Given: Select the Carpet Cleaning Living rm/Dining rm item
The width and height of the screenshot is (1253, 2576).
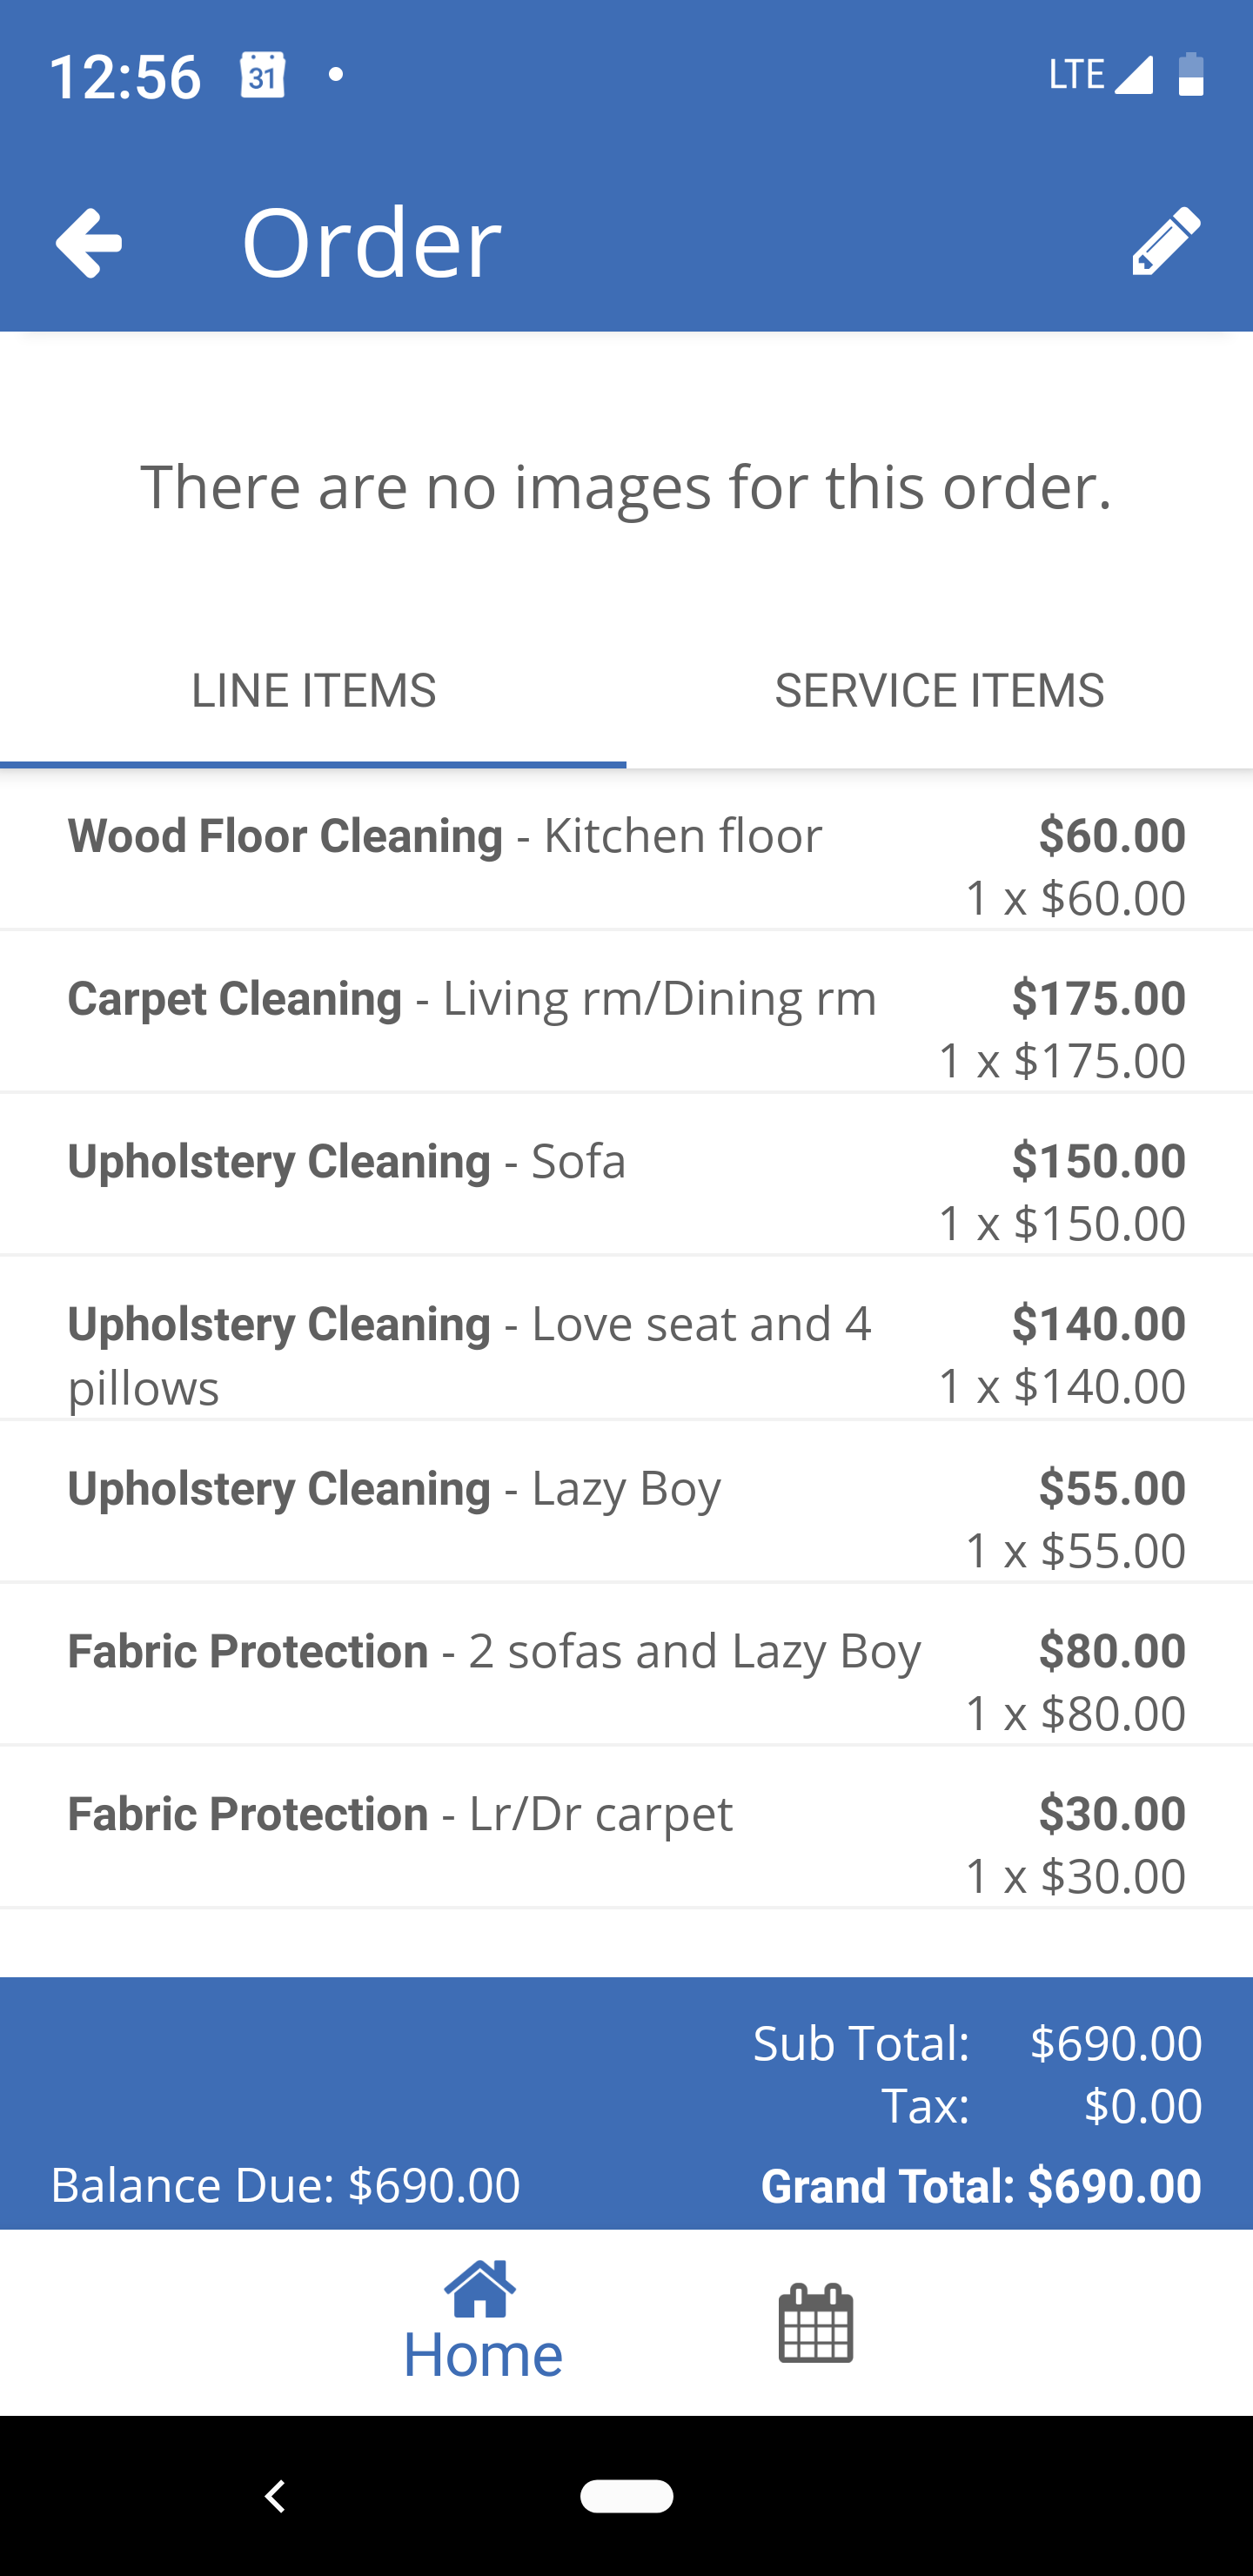Looking at the screenshot, I should coord(626,1013).
